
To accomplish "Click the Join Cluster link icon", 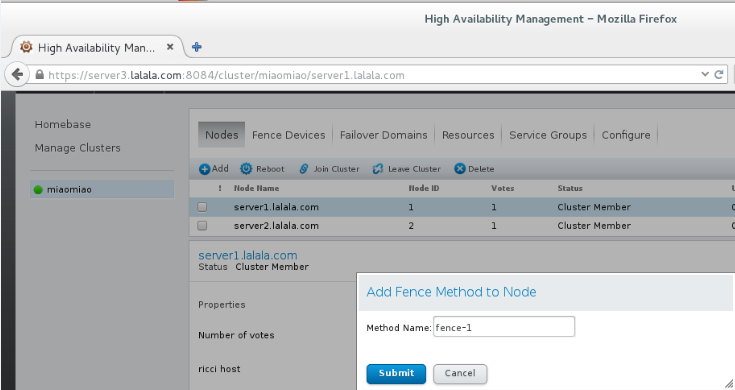I will (304, 169).
